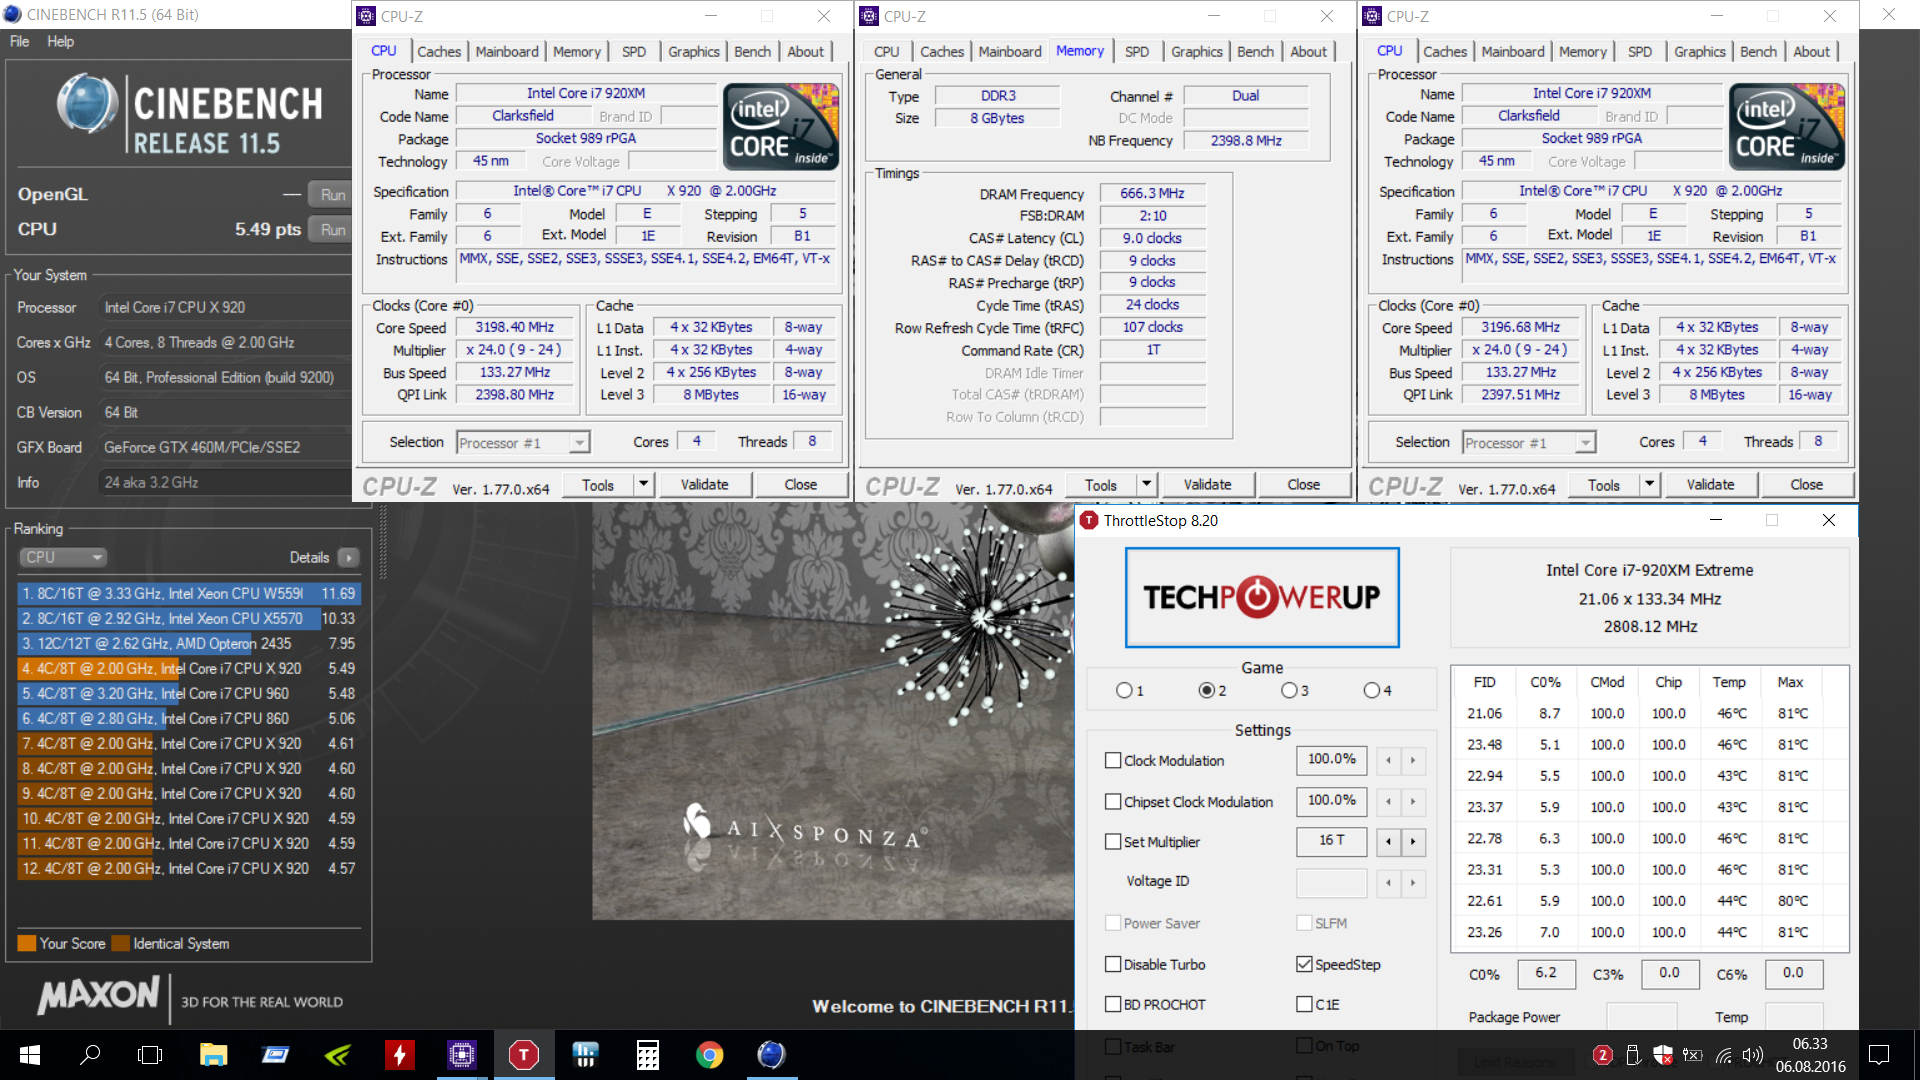Click the ThrottleStop title bar icon

click(1090, 520)
